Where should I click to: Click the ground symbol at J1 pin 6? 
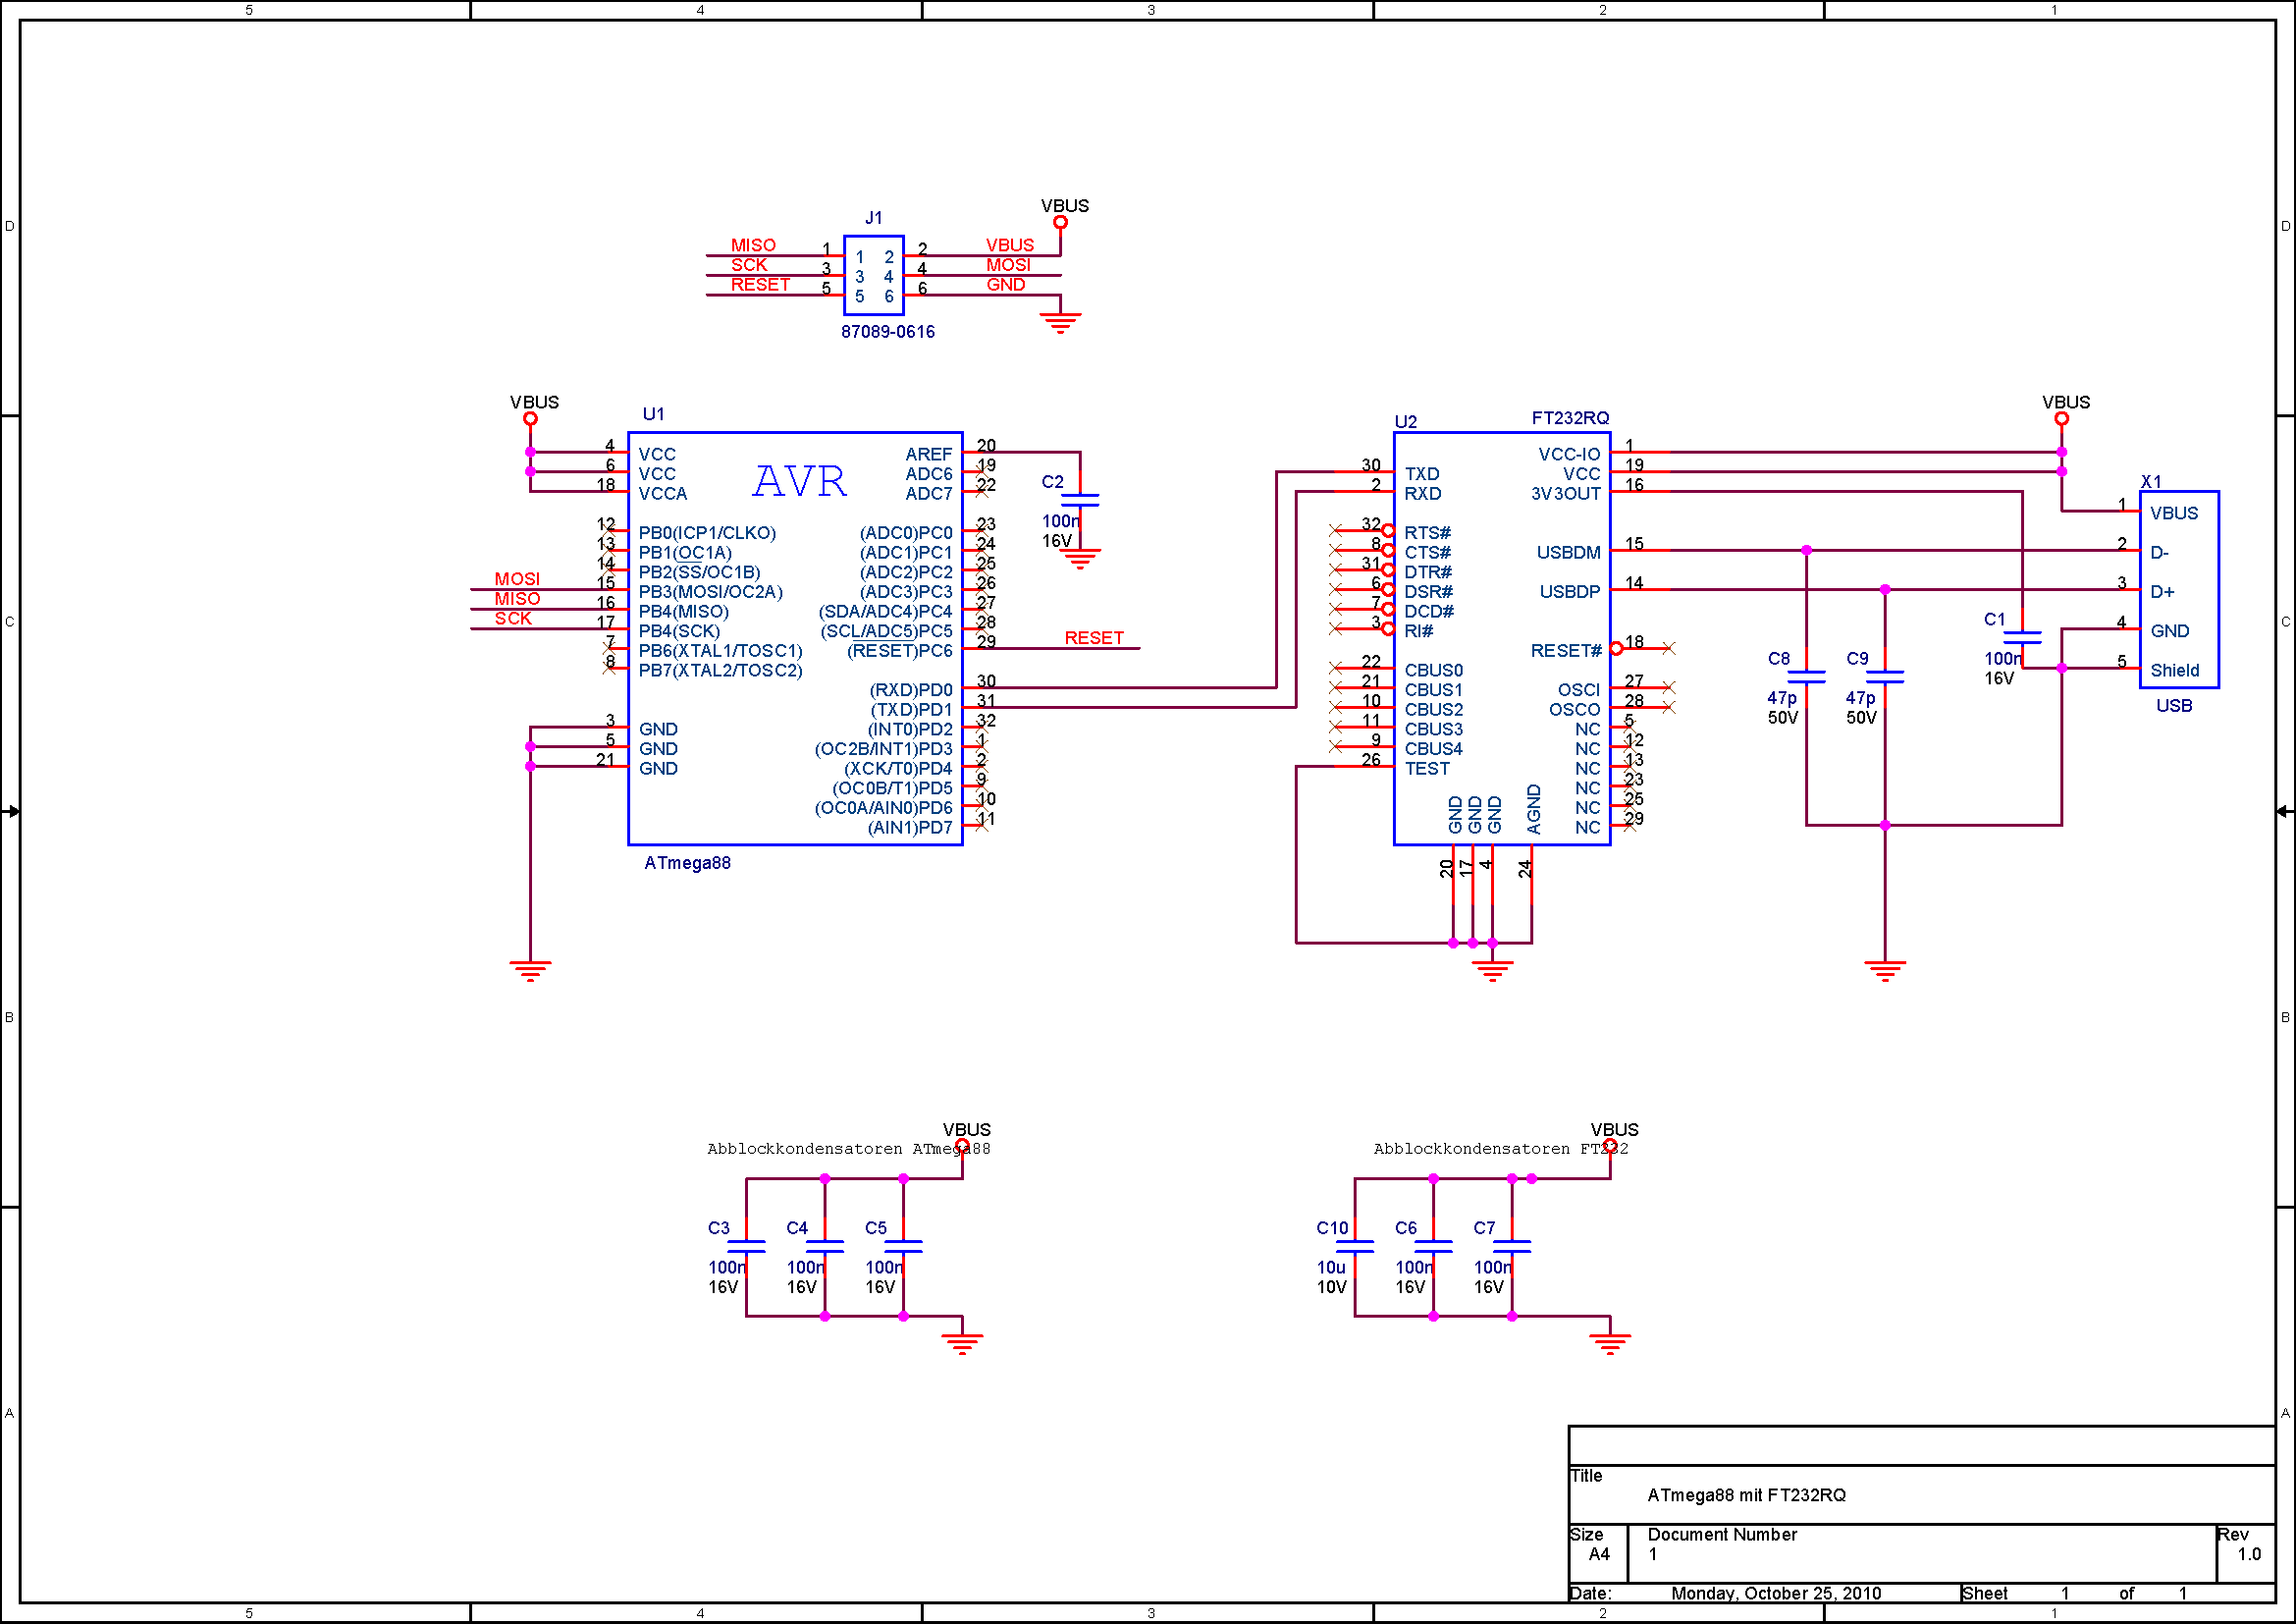tap(1060, 323)
